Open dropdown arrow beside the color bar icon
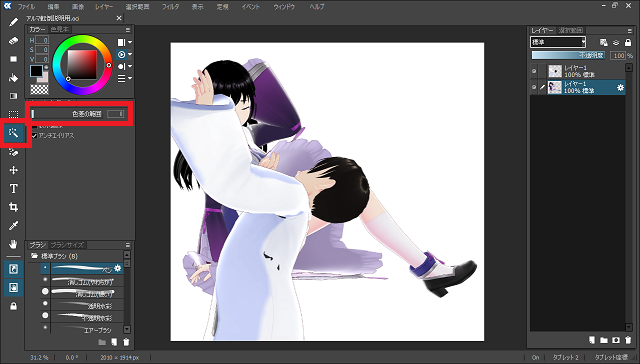Image resolution: width=640 pixels, height=364 pixels. 130,42
